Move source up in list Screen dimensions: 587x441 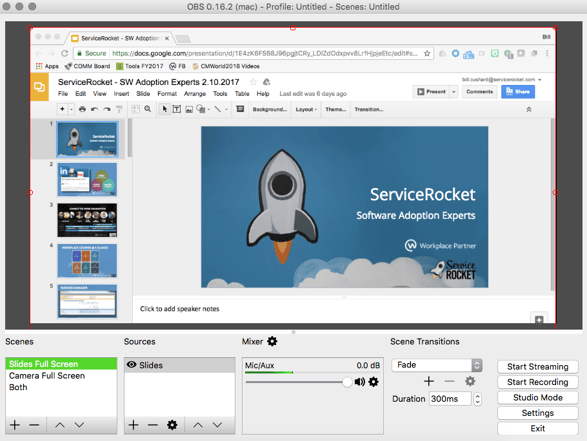pyautogui.click(x=198, y=425)
